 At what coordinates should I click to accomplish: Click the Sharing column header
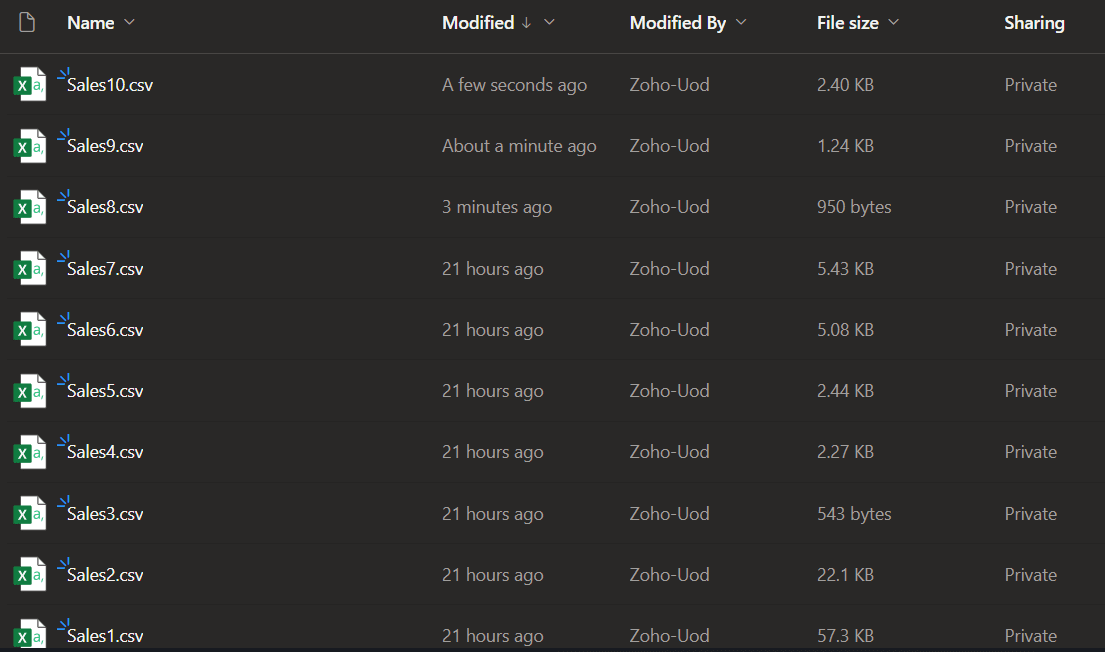click(1034, 22)
